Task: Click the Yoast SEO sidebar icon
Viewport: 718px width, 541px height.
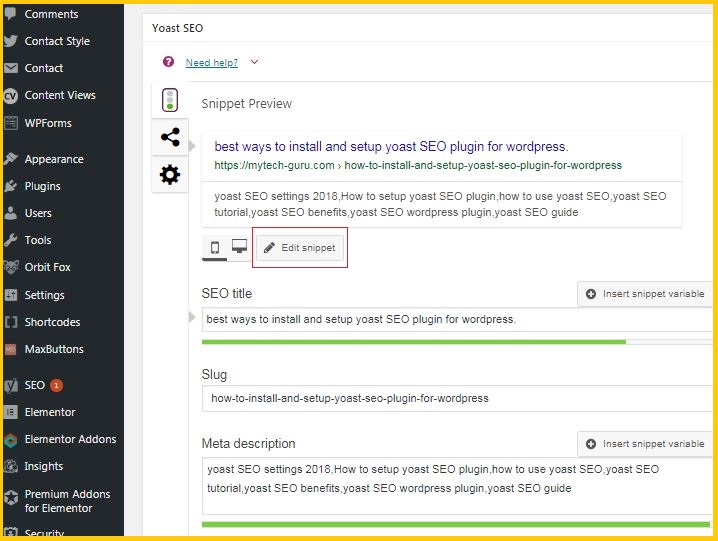Action: click(11, 385)
